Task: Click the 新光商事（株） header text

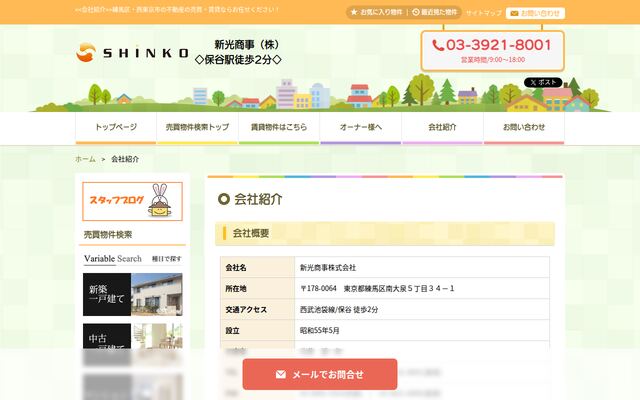Action: pyautogui.click(x=247, y=44)
